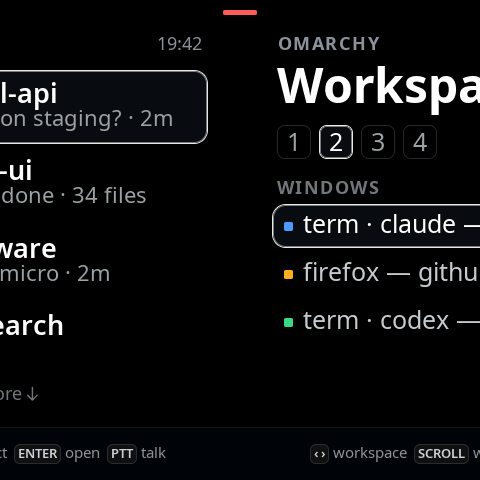Viewport: 480px width, 480px height.
Task: Select the session with micro · 2m
Action: click(x=104, y=261)
